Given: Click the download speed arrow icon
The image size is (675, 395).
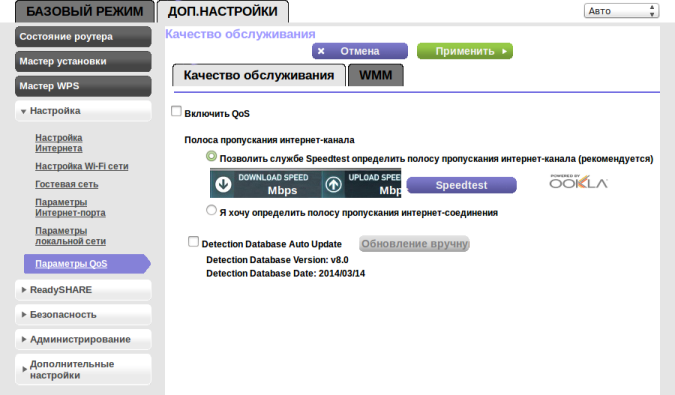Looking at the screenshot, I should [223, 184].
